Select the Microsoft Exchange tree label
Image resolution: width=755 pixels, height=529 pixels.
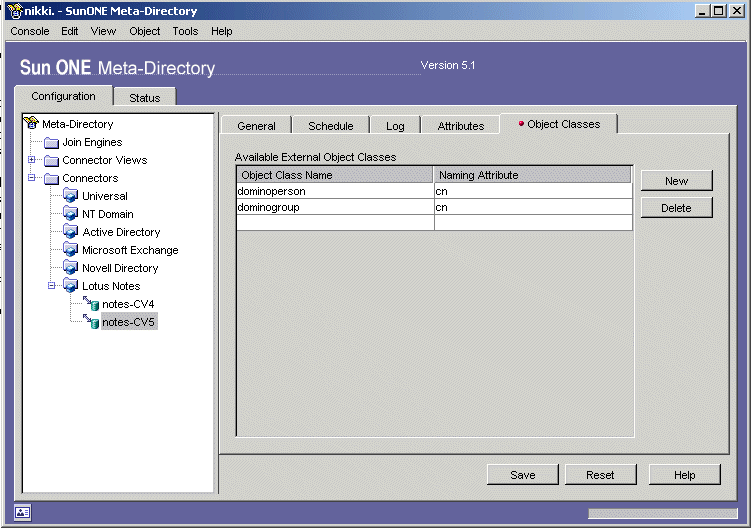pyautogui.click(x=130, y=250)
